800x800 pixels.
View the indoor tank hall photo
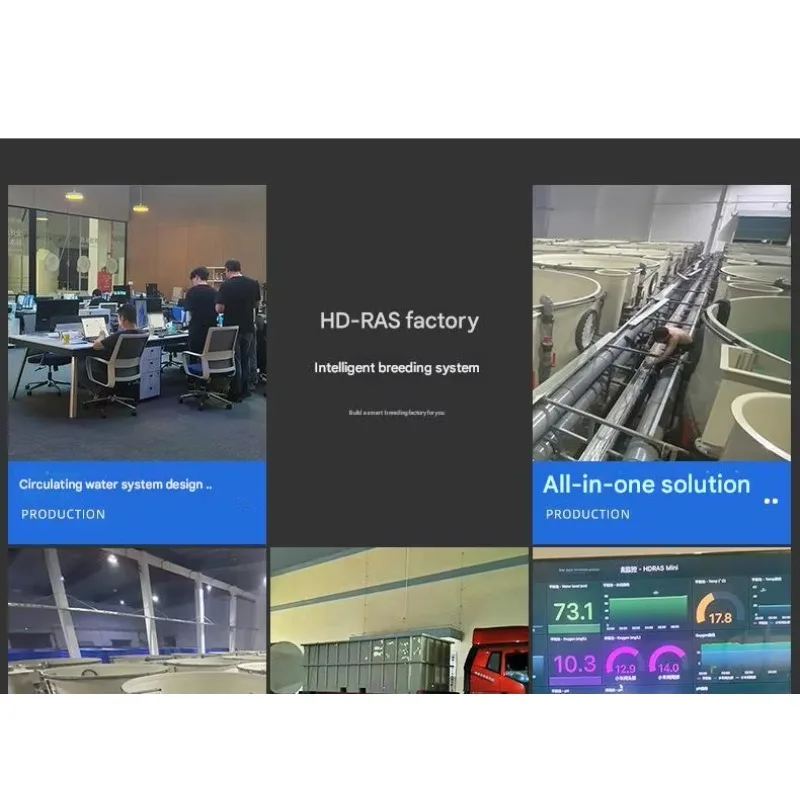coord(137,620)
